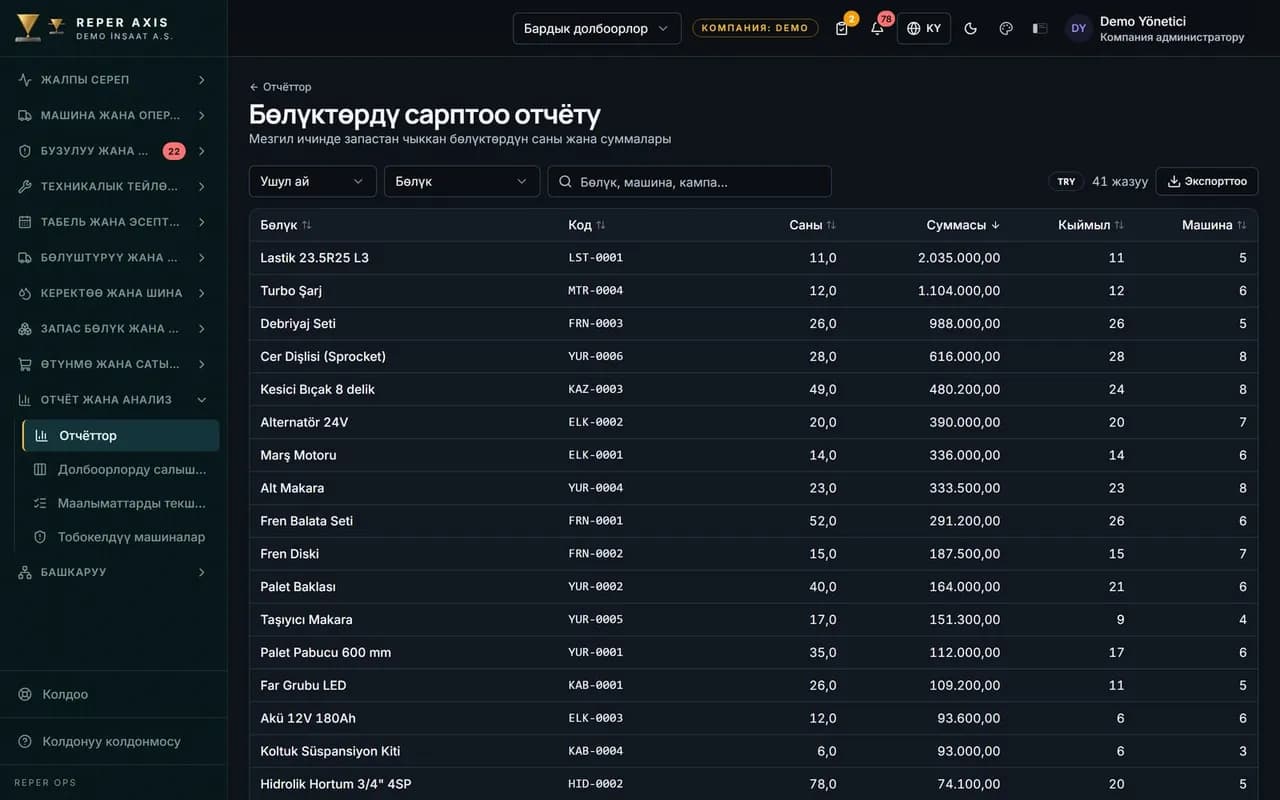The image size is (1280, 800).
Task: Sort by Суммасы column header
Action: (963, 225)
